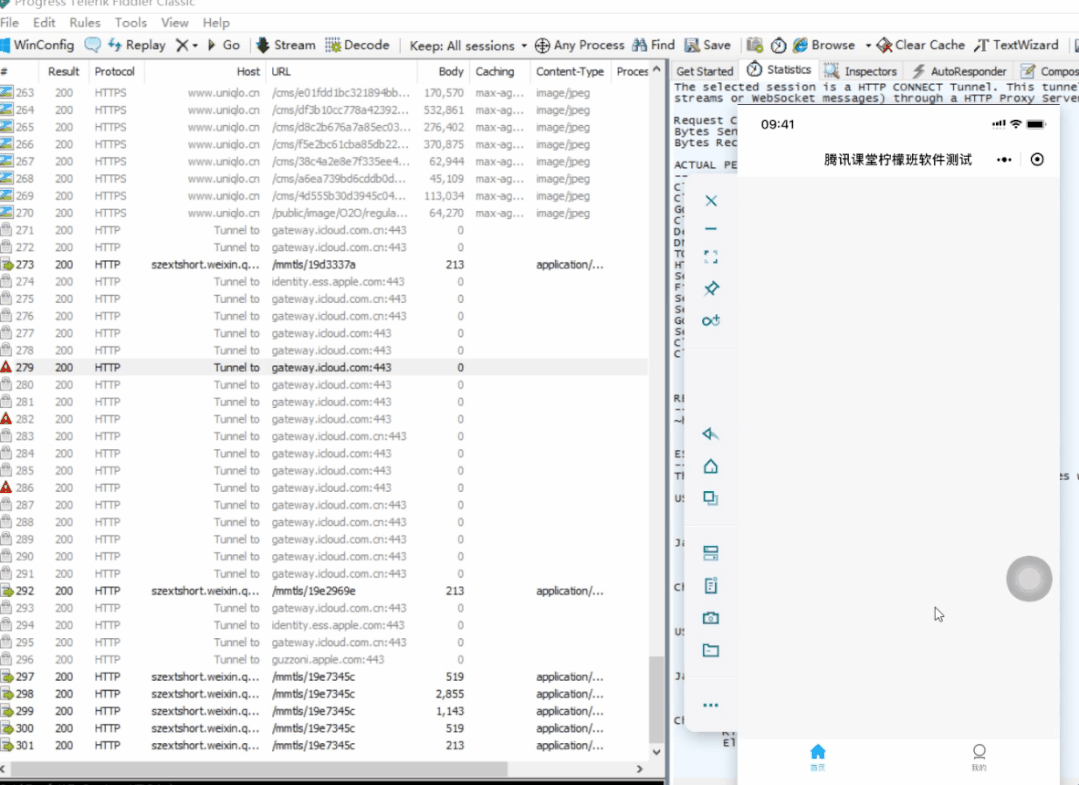1079x785 pixels.
Task: Switch to Get Started tab
Action: click(x=705, y=71)
